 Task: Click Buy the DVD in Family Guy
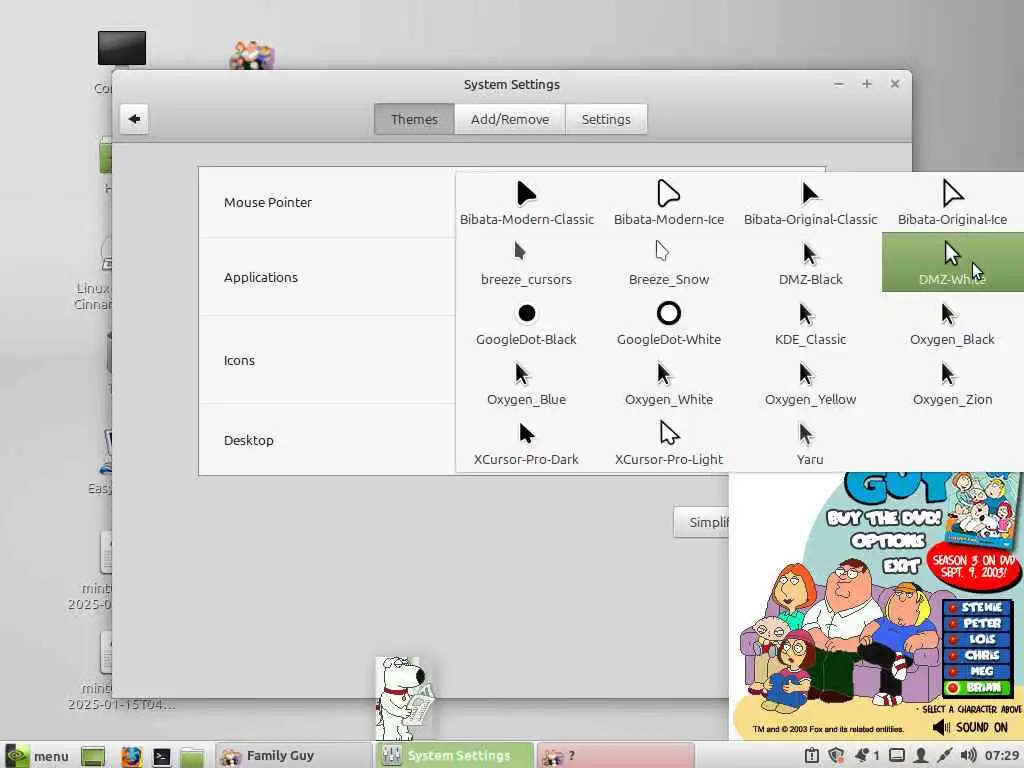(x=883, y=518)
